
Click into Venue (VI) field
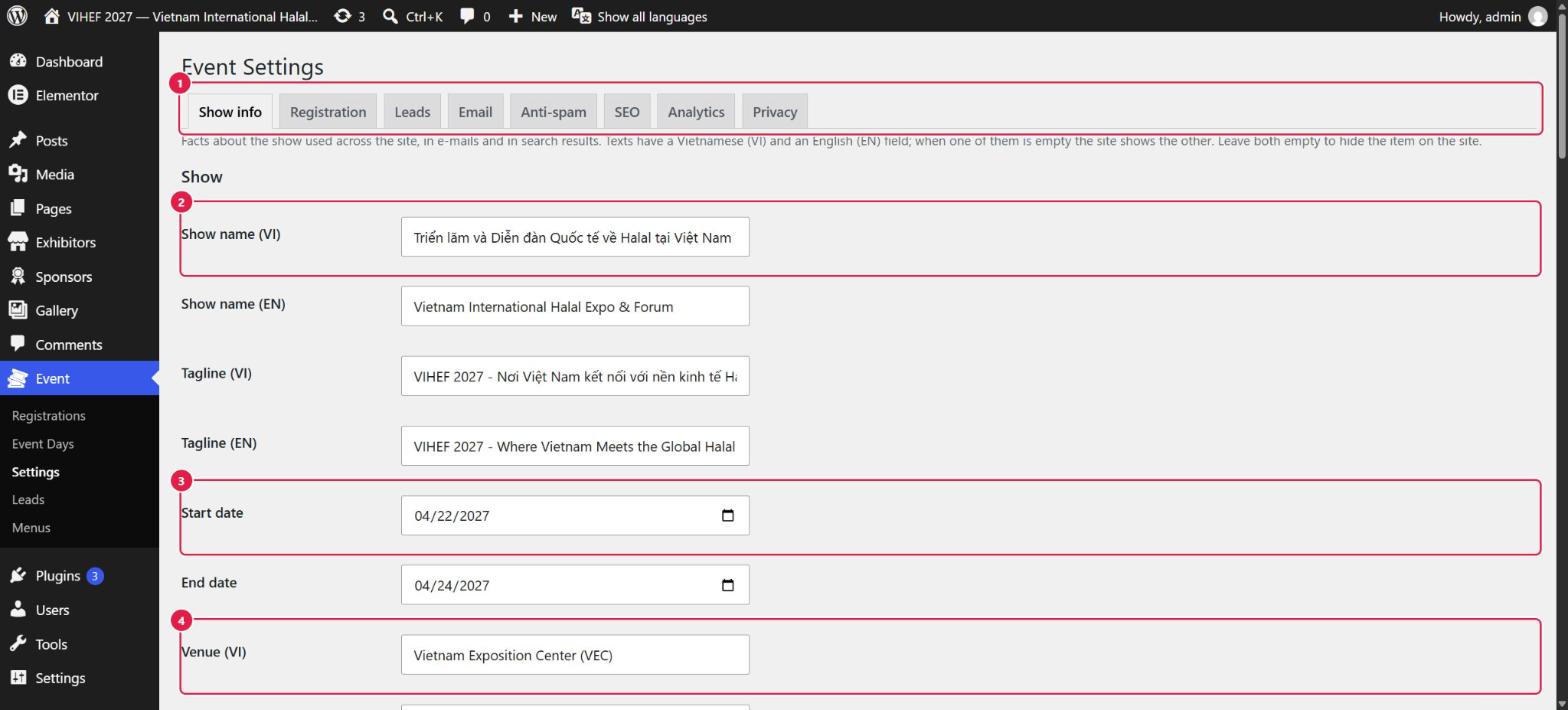[575, 655]
